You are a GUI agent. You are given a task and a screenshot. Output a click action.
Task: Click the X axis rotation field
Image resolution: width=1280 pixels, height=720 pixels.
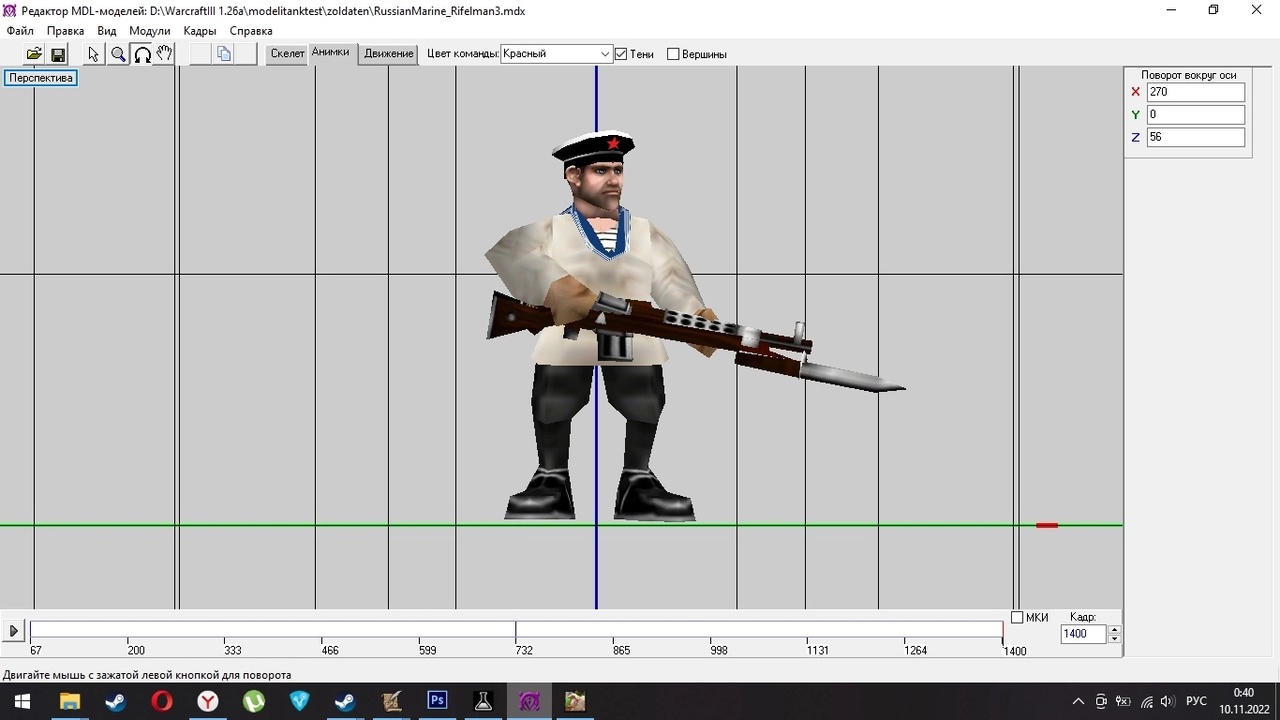pos(1196,92)
